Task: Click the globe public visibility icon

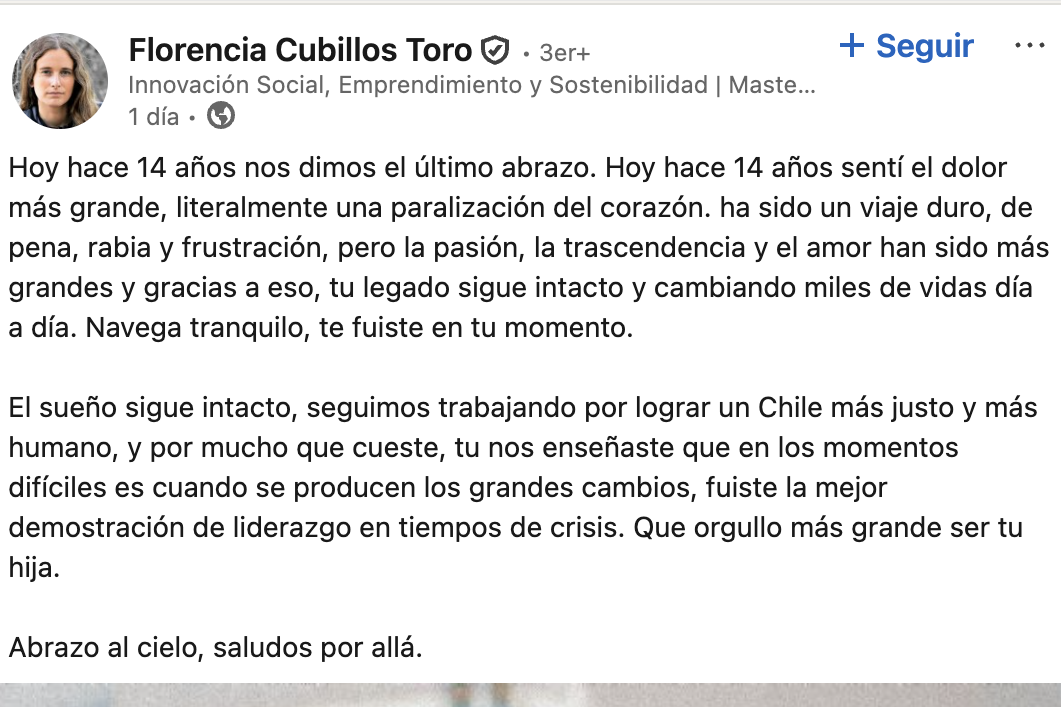Action: coord(221,116)
